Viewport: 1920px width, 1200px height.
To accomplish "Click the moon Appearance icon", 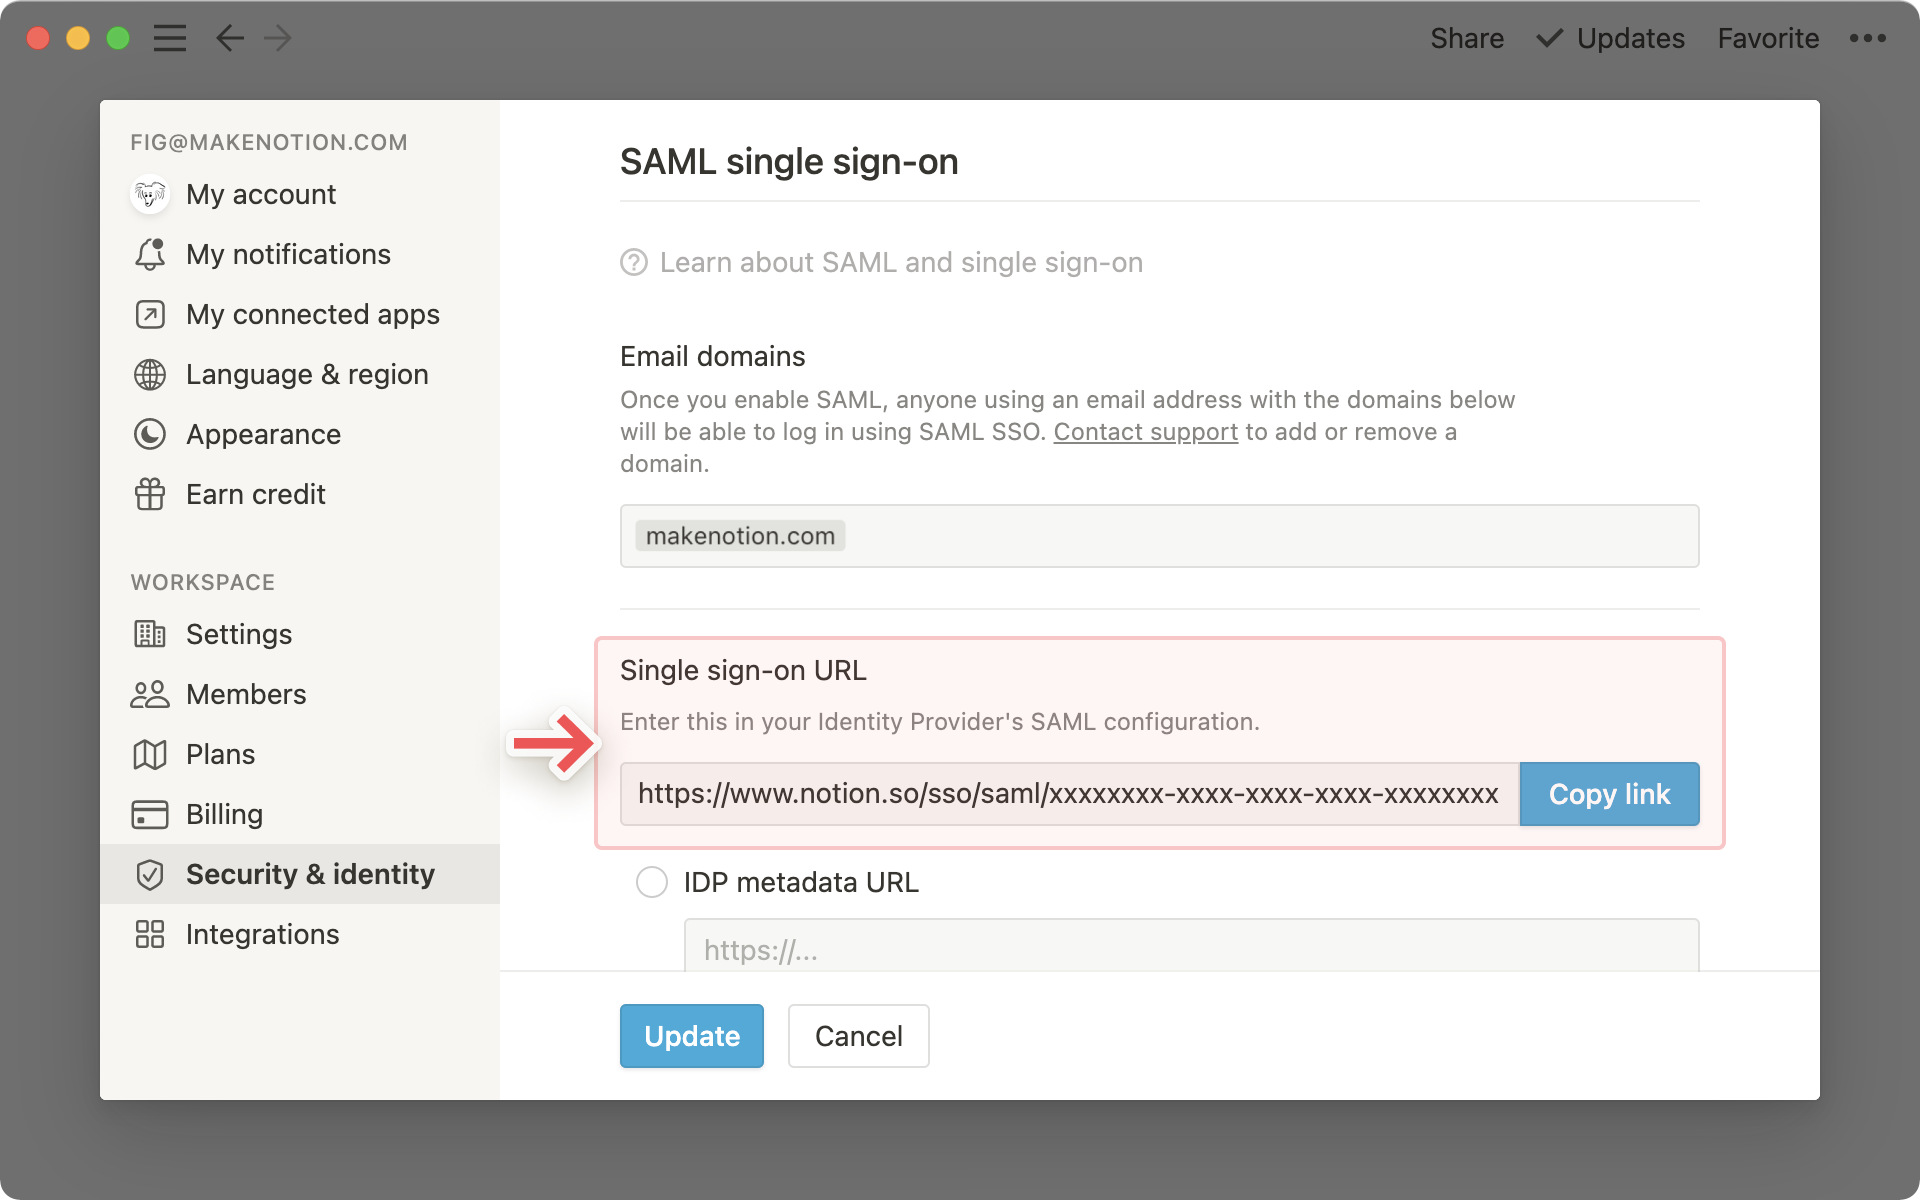I will click(x=150, y=434).
